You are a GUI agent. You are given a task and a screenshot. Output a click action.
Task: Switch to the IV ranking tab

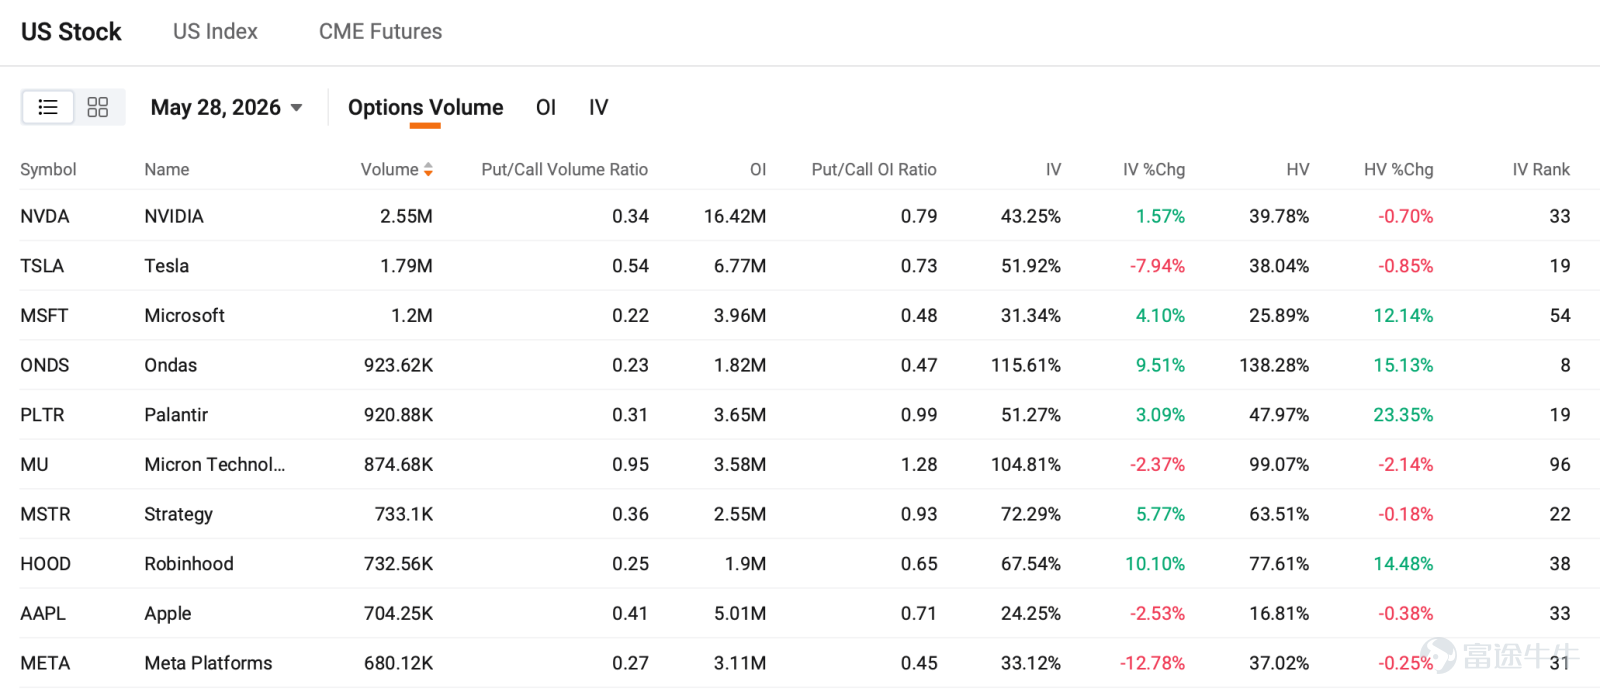click(598, 107)
